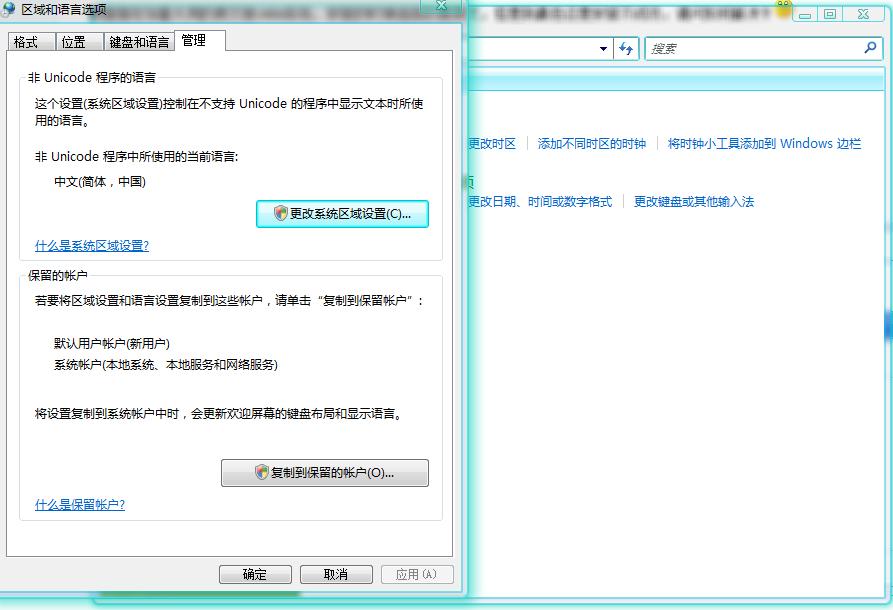Viewport: 893px width, 610px height.
Task: Confirm with the 确定 button
Action: (x=255, y=574)
